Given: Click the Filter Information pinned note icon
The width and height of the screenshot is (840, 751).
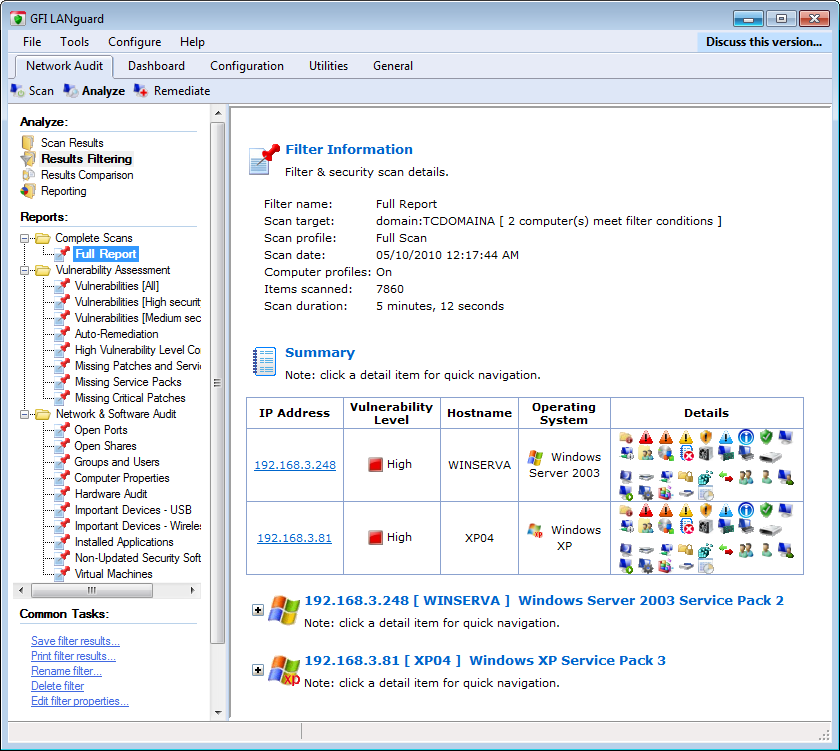Looking at the screenshot, I should tap(264, 159).
